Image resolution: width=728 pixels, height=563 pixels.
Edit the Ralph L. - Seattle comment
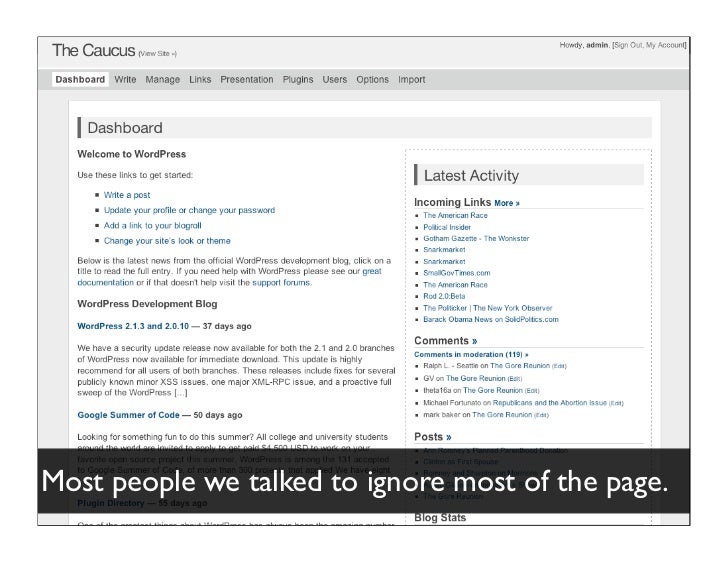(x=559, y=366)
